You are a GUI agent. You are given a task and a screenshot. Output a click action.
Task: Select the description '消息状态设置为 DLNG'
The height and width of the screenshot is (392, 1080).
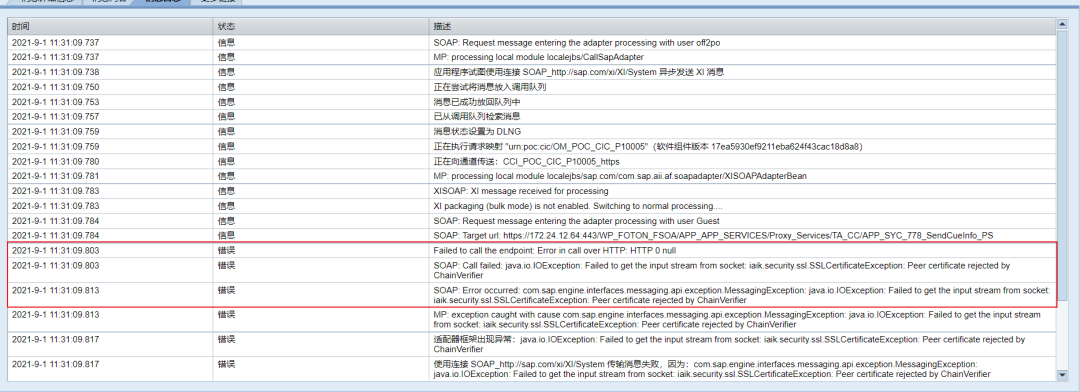tap(478, 132)
